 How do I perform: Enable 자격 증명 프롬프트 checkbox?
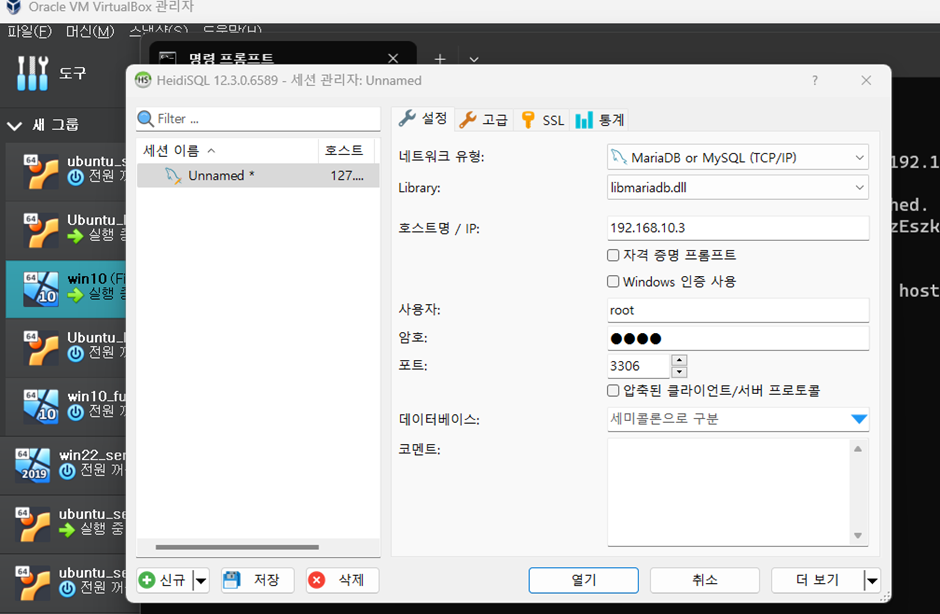[613, 255]
